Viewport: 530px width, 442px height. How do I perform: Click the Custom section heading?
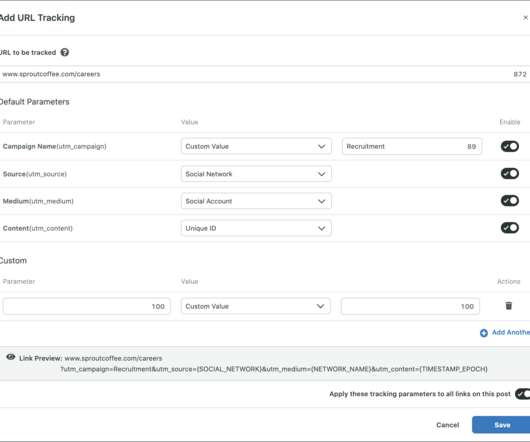point(13,261)
